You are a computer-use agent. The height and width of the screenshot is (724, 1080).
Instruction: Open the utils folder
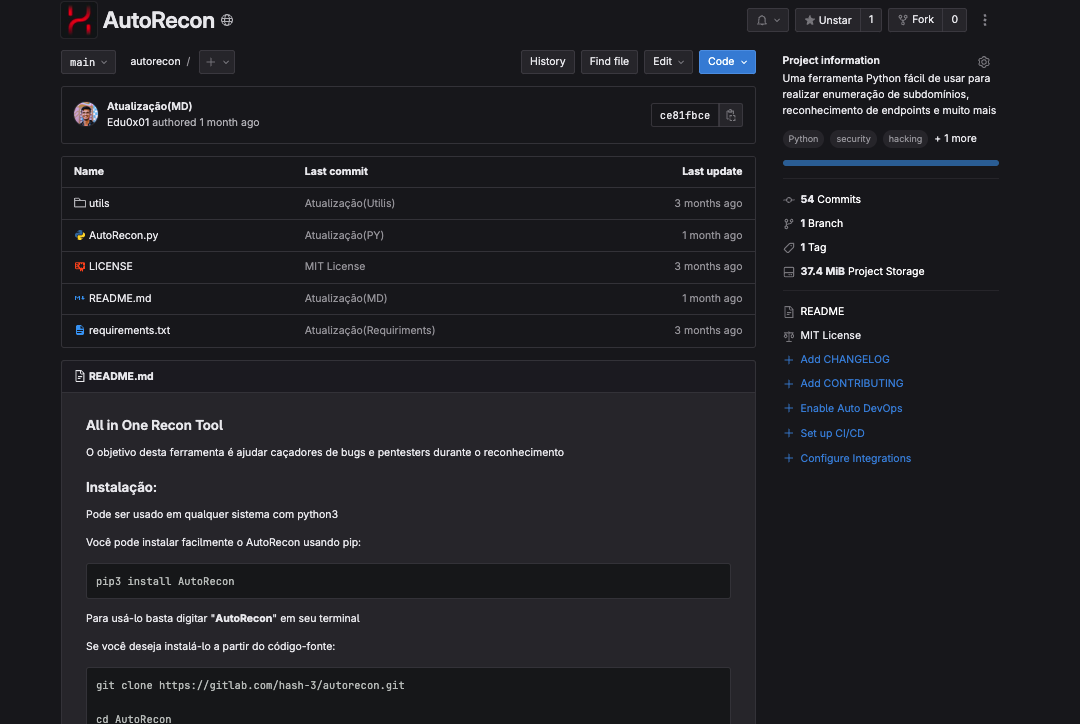click(99, 203)
